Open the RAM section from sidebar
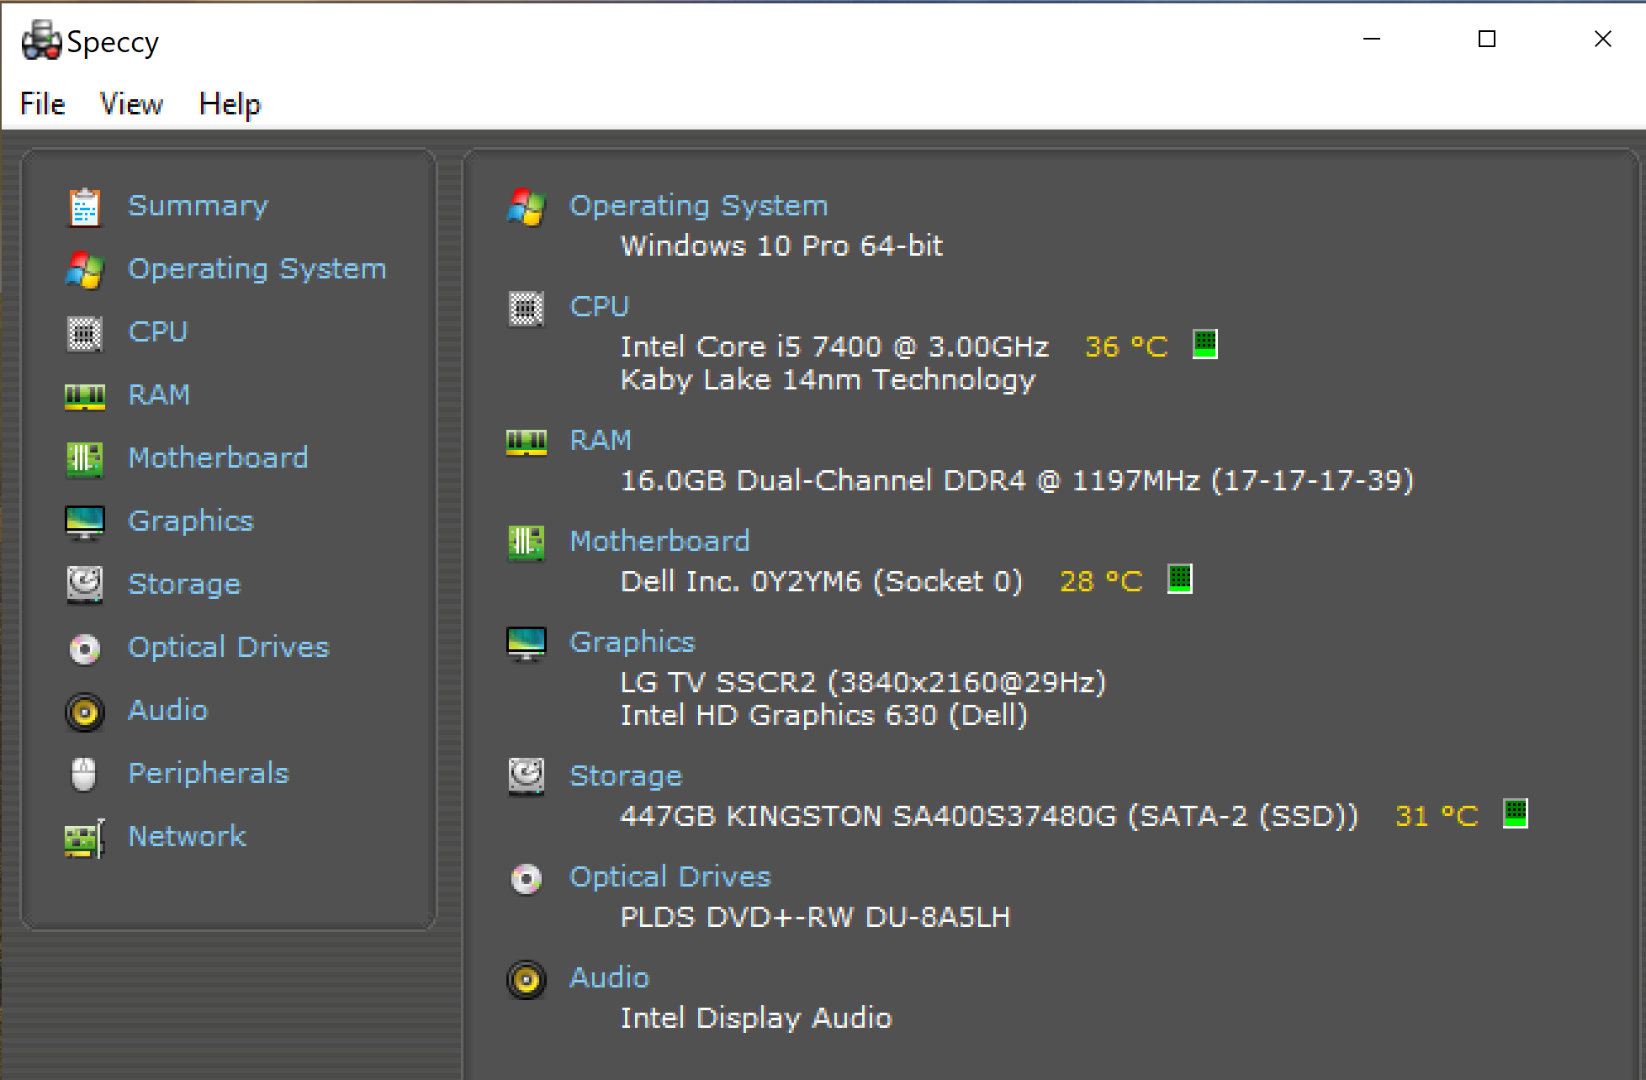This screenshot has height=1080, width=1646. [x=159, y=395]
